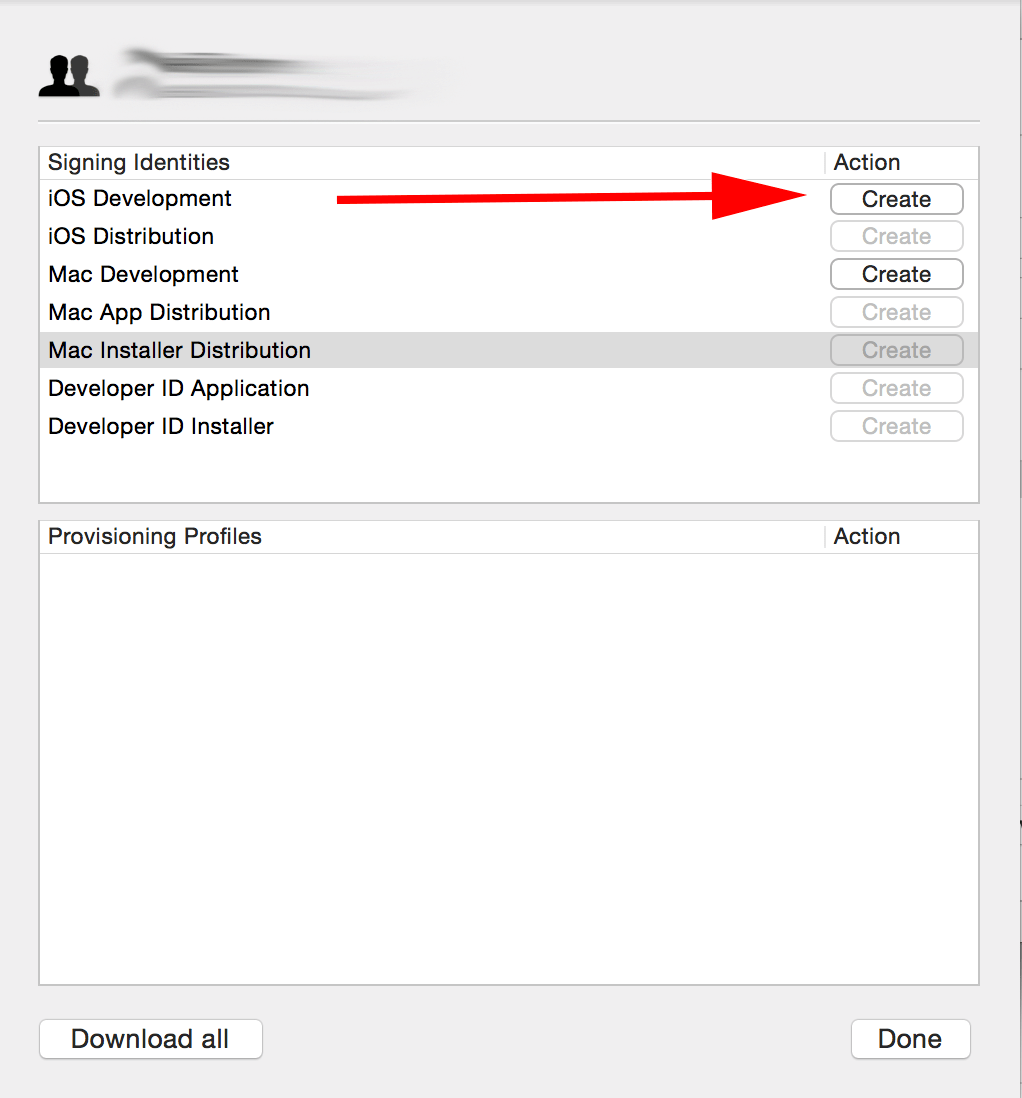Click Create for Developer ID Application
Viewport: 1022px width, 1098px height.
coord(896,388)
